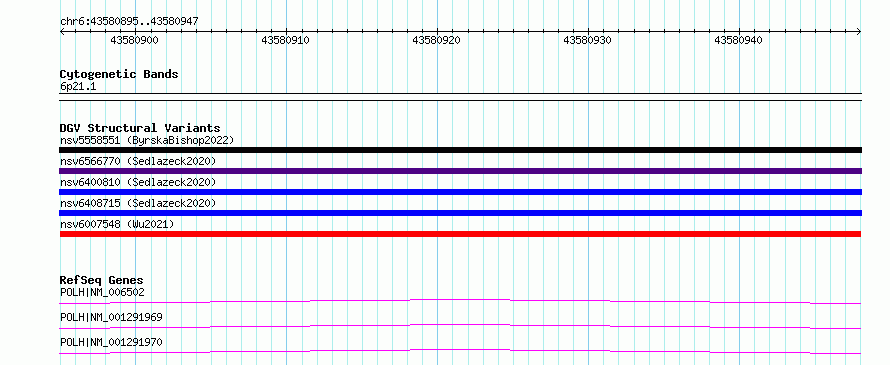Open the DGV Structural Variants track title

[140, 128]
